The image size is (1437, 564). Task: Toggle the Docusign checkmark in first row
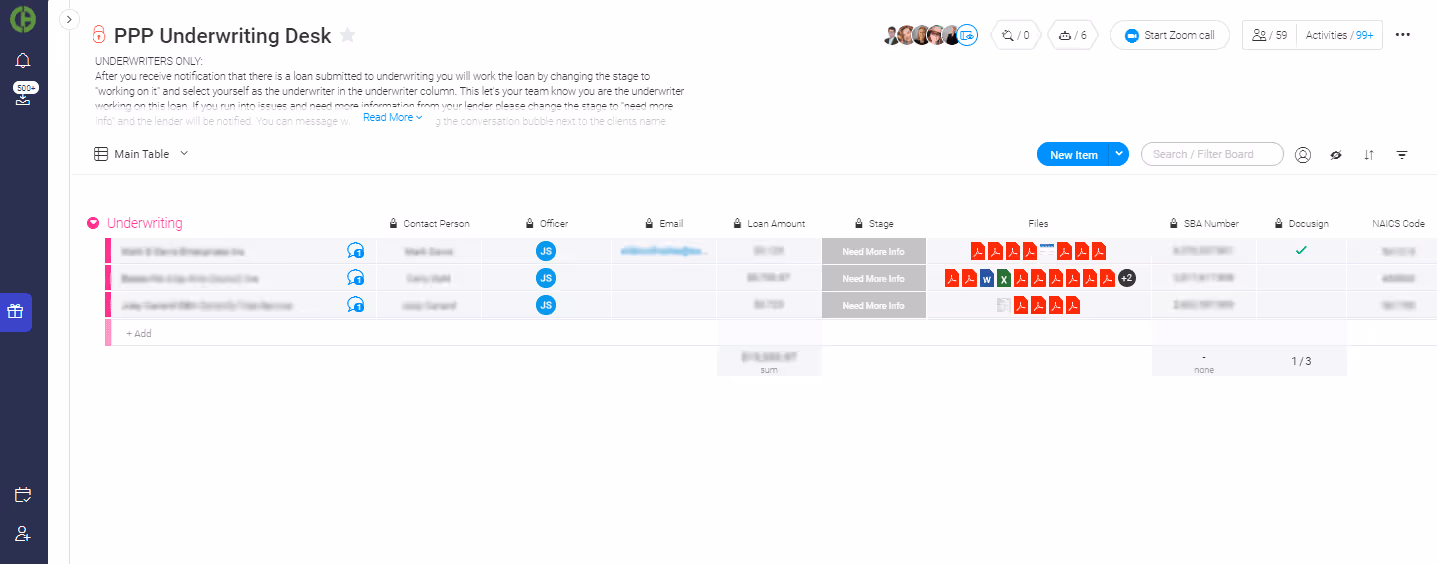(1301, 251)
